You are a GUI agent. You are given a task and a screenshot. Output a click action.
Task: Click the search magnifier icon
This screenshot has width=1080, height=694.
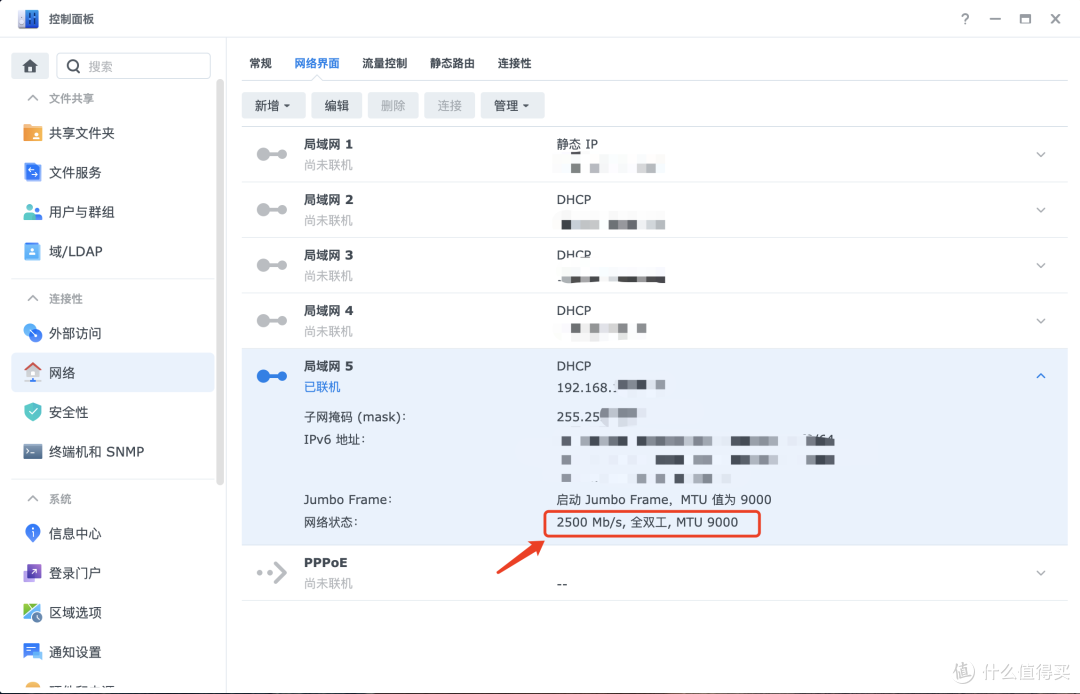coord(73,66)
